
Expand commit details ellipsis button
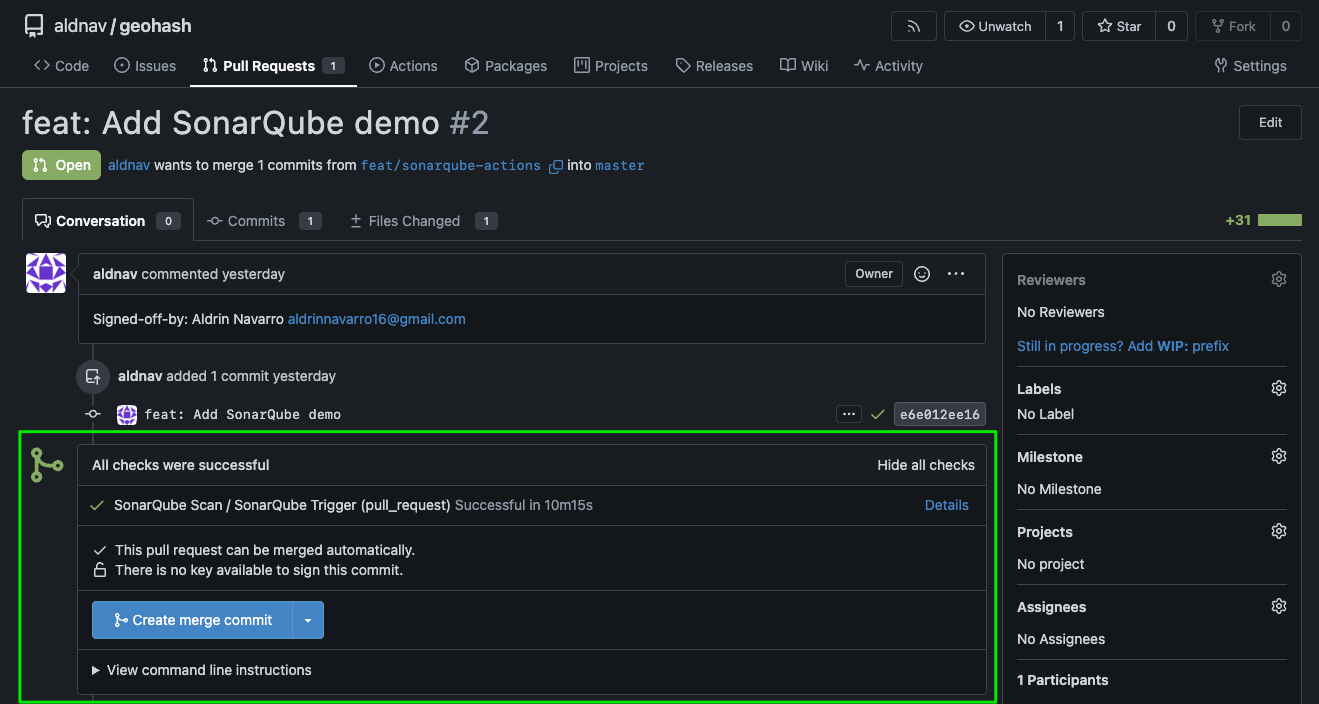(849, 414)
